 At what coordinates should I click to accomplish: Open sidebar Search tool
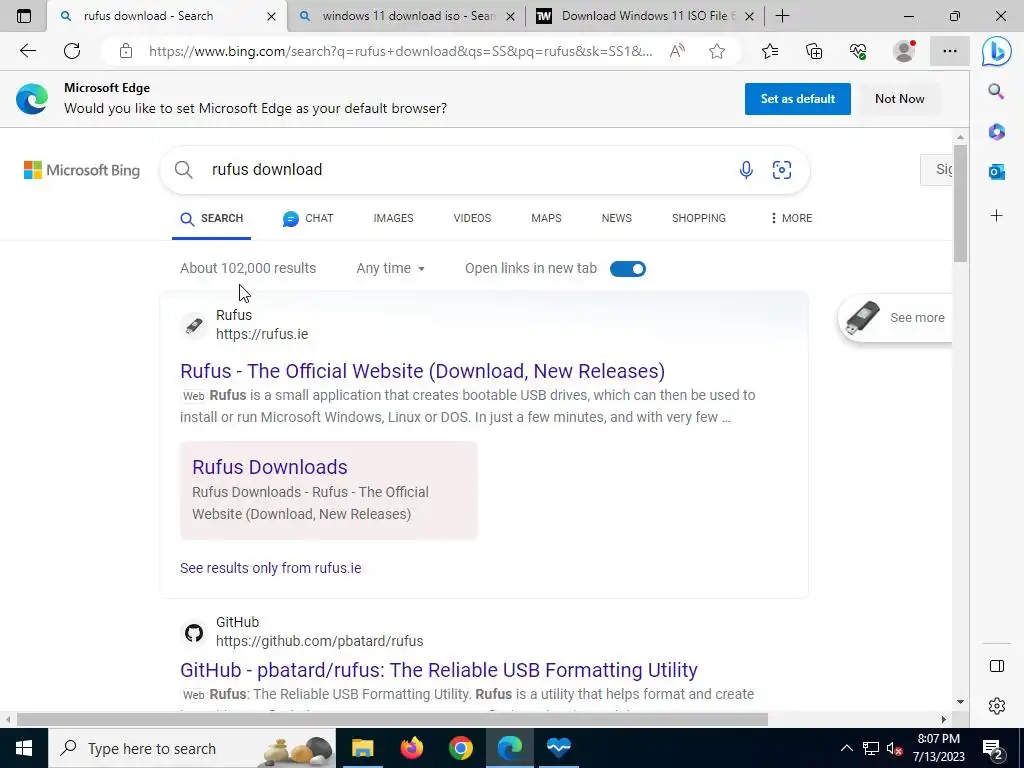996,91
